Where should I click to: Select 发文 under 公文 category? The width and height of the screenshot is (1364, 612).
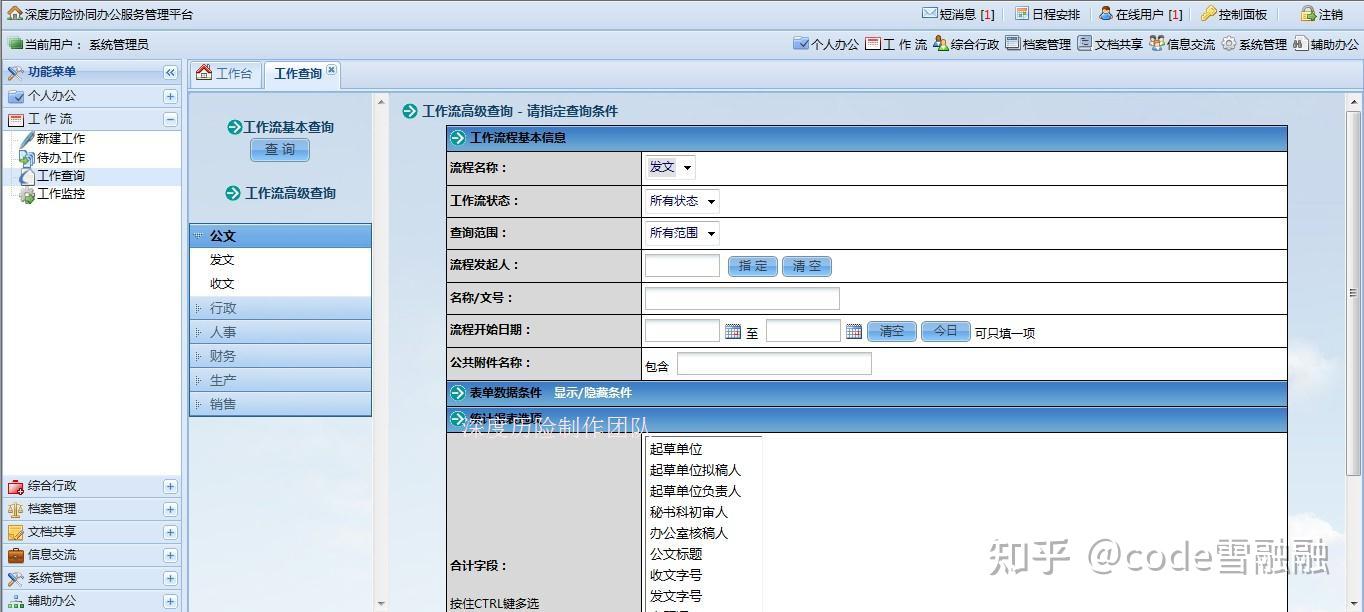(222, 260)
